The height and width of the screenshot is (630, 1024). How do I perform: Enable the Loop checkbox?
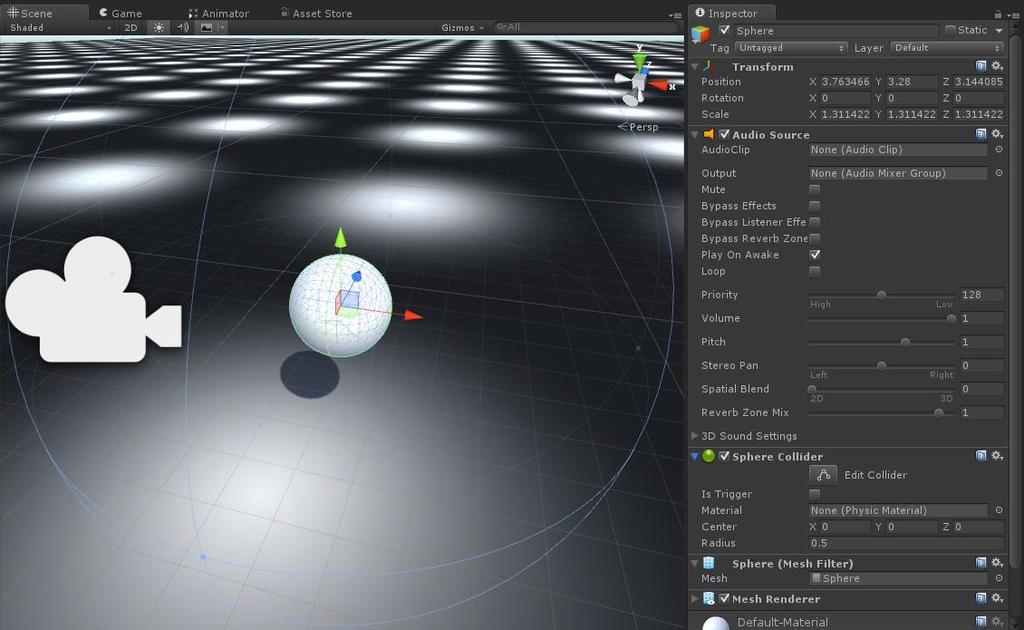814,271
